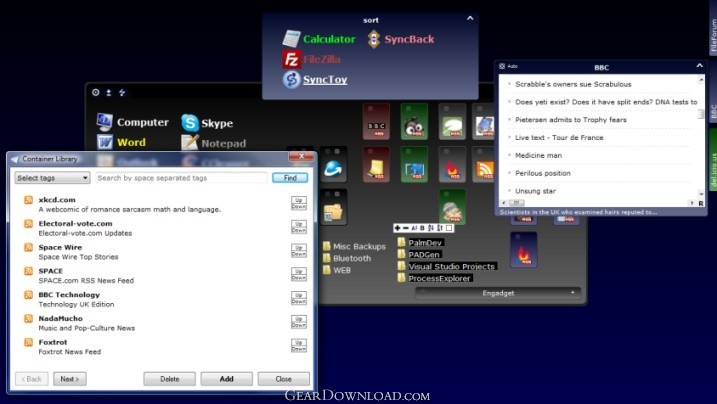Image resolution: width=717 pixels, height=404 pixels.
Task: Open the PalmDev folder
Action: tap(420, 243)
